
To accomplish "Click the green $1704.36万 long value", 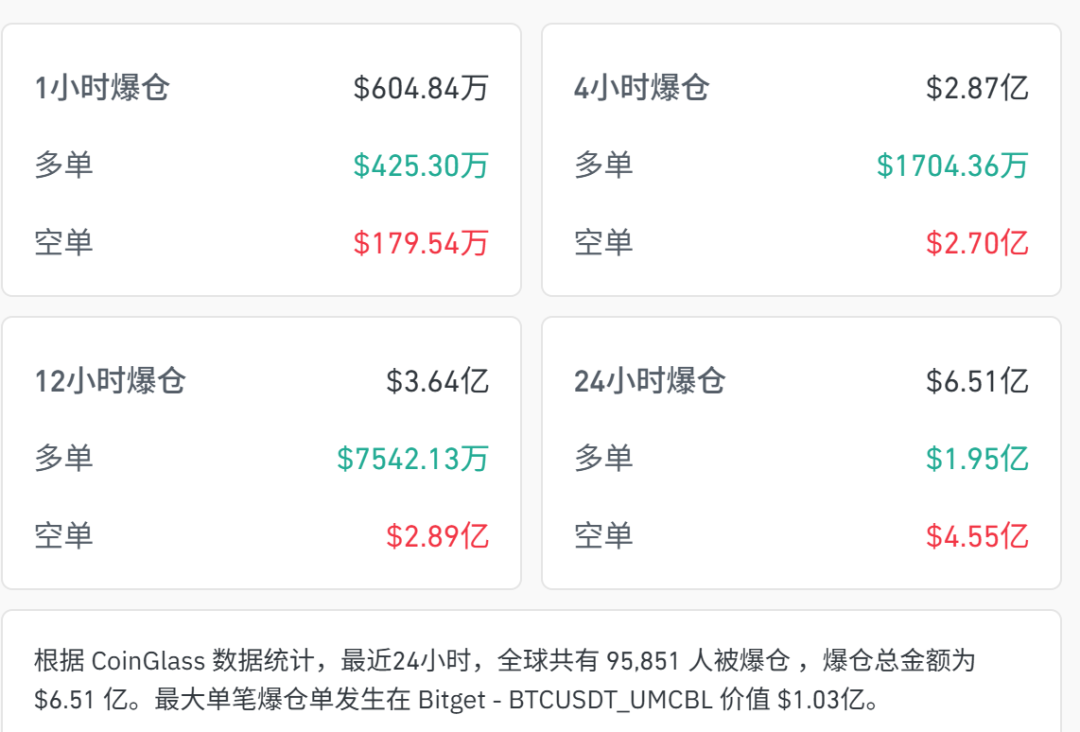I will coord(953,165).
